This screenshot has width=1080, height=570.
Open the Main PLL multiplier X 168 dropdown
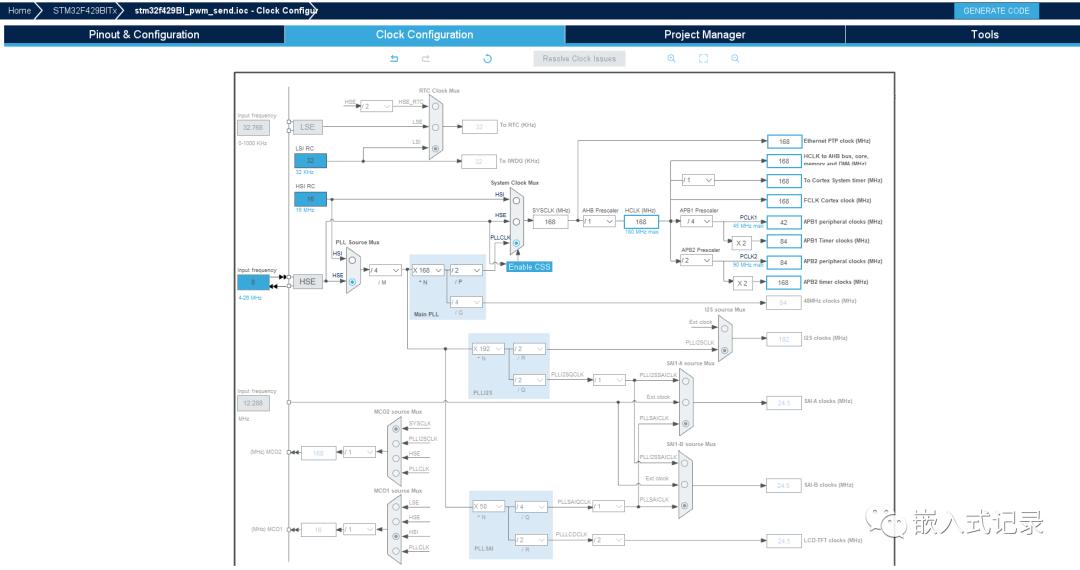428,270
